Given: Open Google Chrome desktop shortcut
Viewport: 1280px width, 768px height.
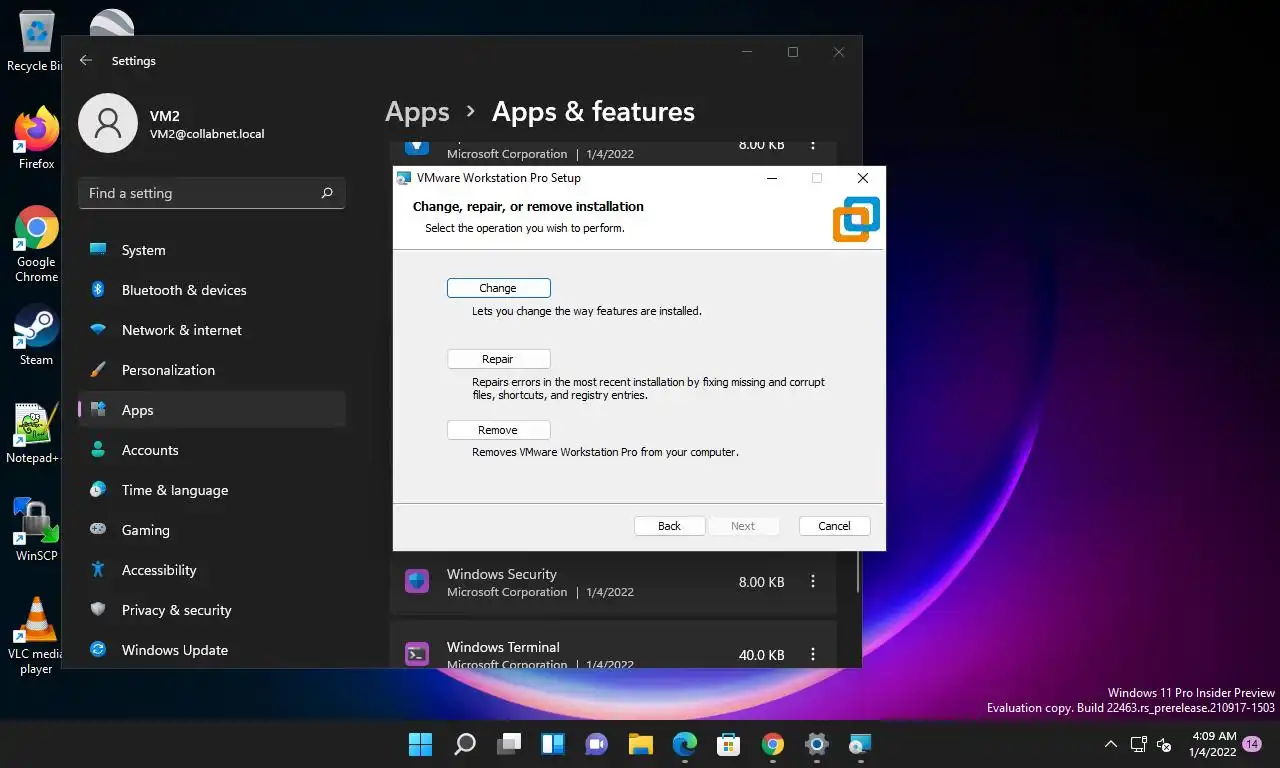Looking at the screenshot, I should tap(36, 244).
